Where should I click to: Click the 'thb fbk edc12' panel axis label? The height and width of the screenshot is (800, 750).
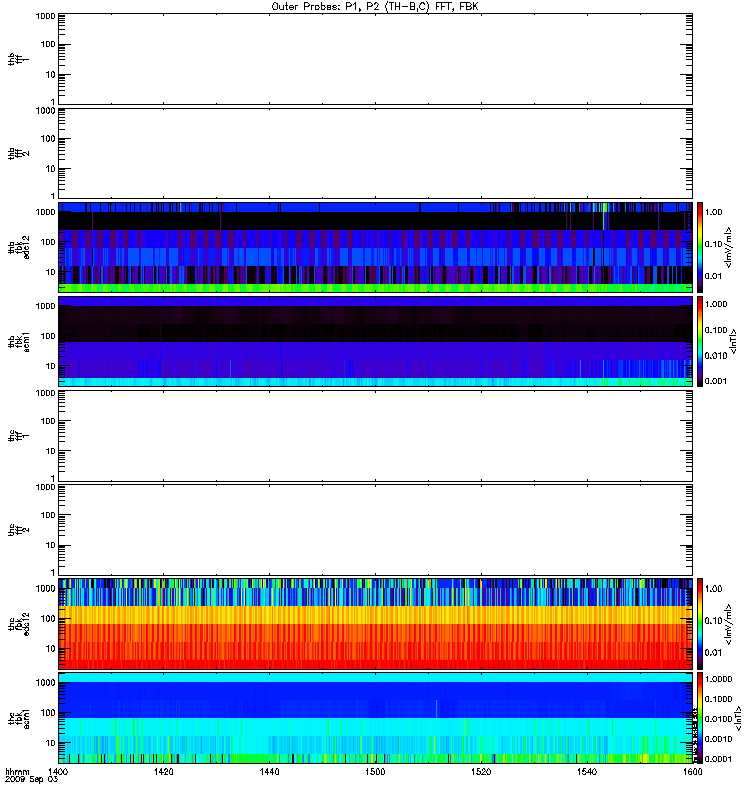pyautogui.click(x=18, y=247)
